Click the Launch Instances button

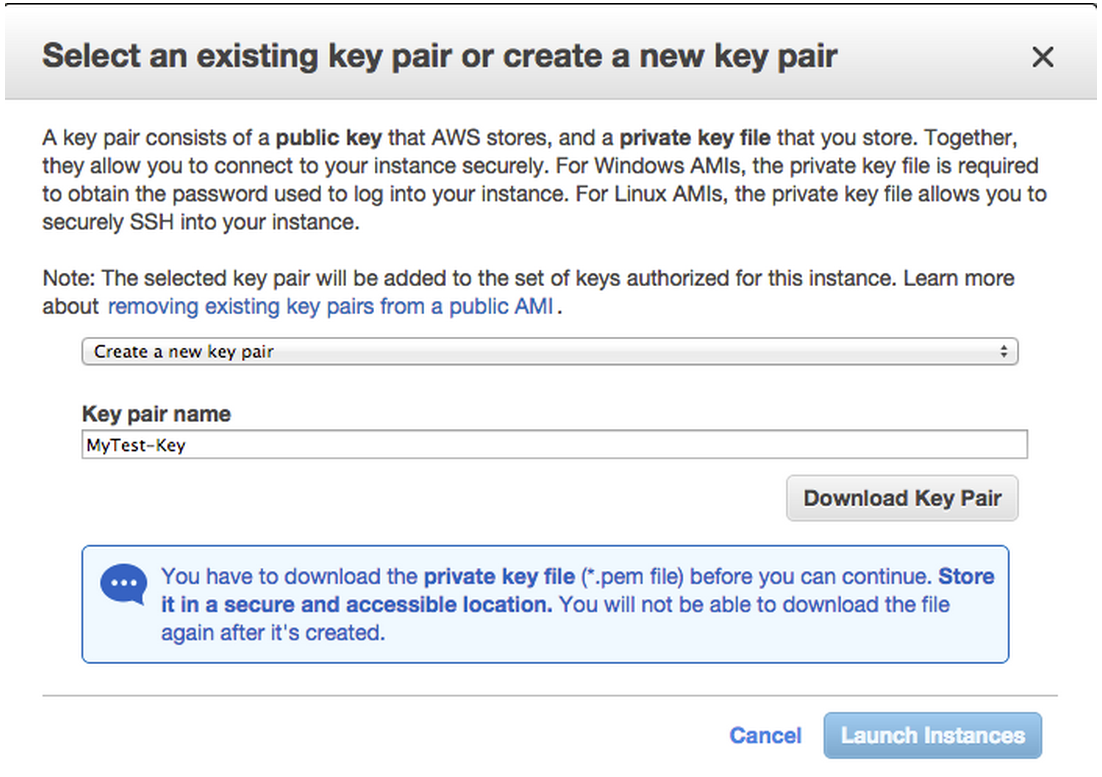coord(932,736)
